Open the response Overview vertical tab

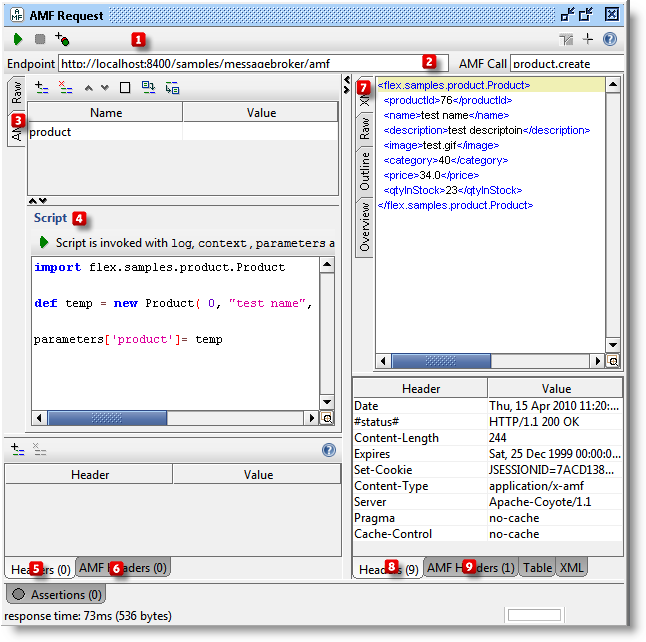tap(365, 227)
